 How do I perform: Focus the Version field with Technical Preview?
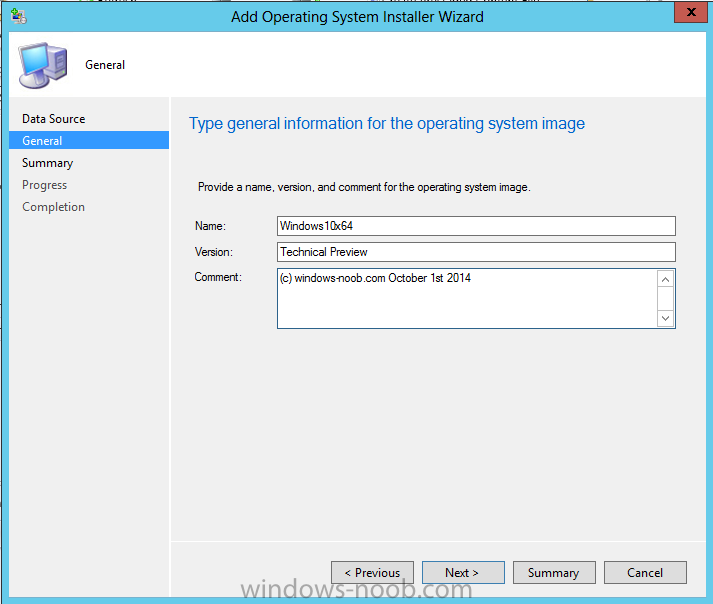click(476, 252)
